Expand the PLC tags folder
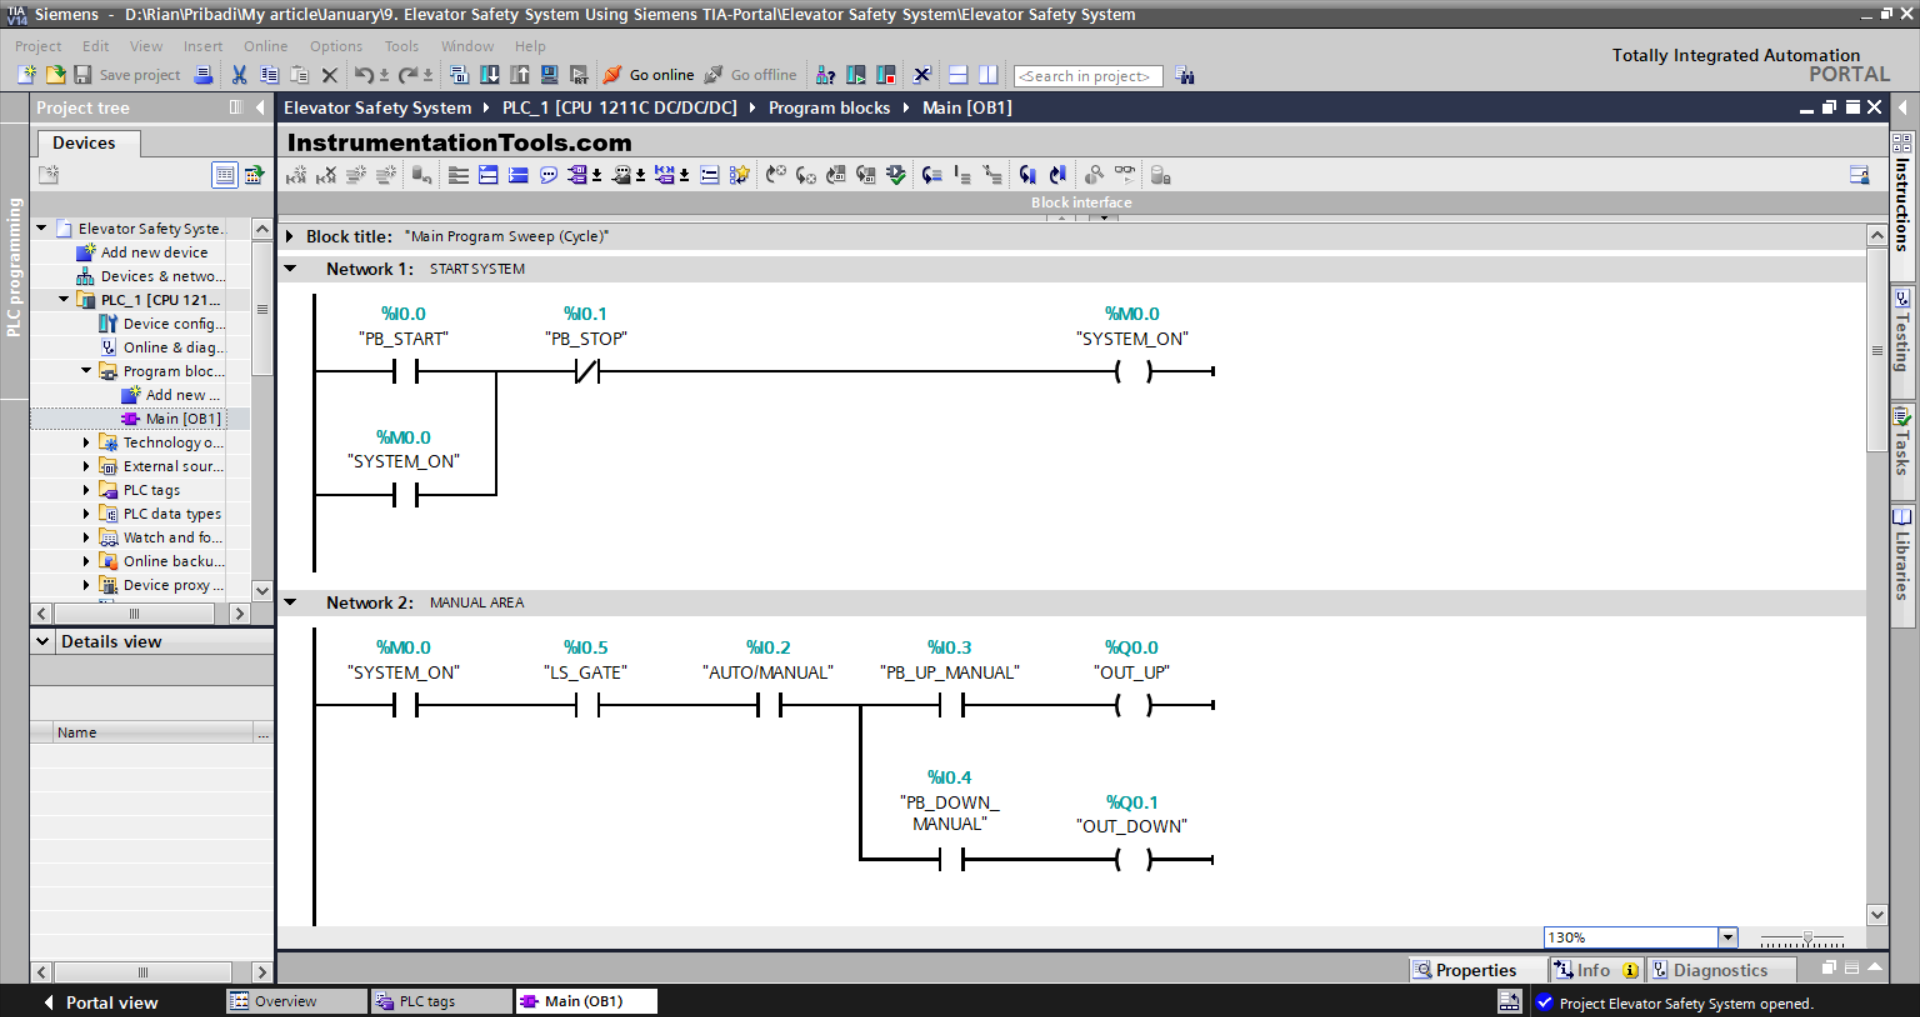The height and width of the screenshot is (1017, 1920). point(86,490)
